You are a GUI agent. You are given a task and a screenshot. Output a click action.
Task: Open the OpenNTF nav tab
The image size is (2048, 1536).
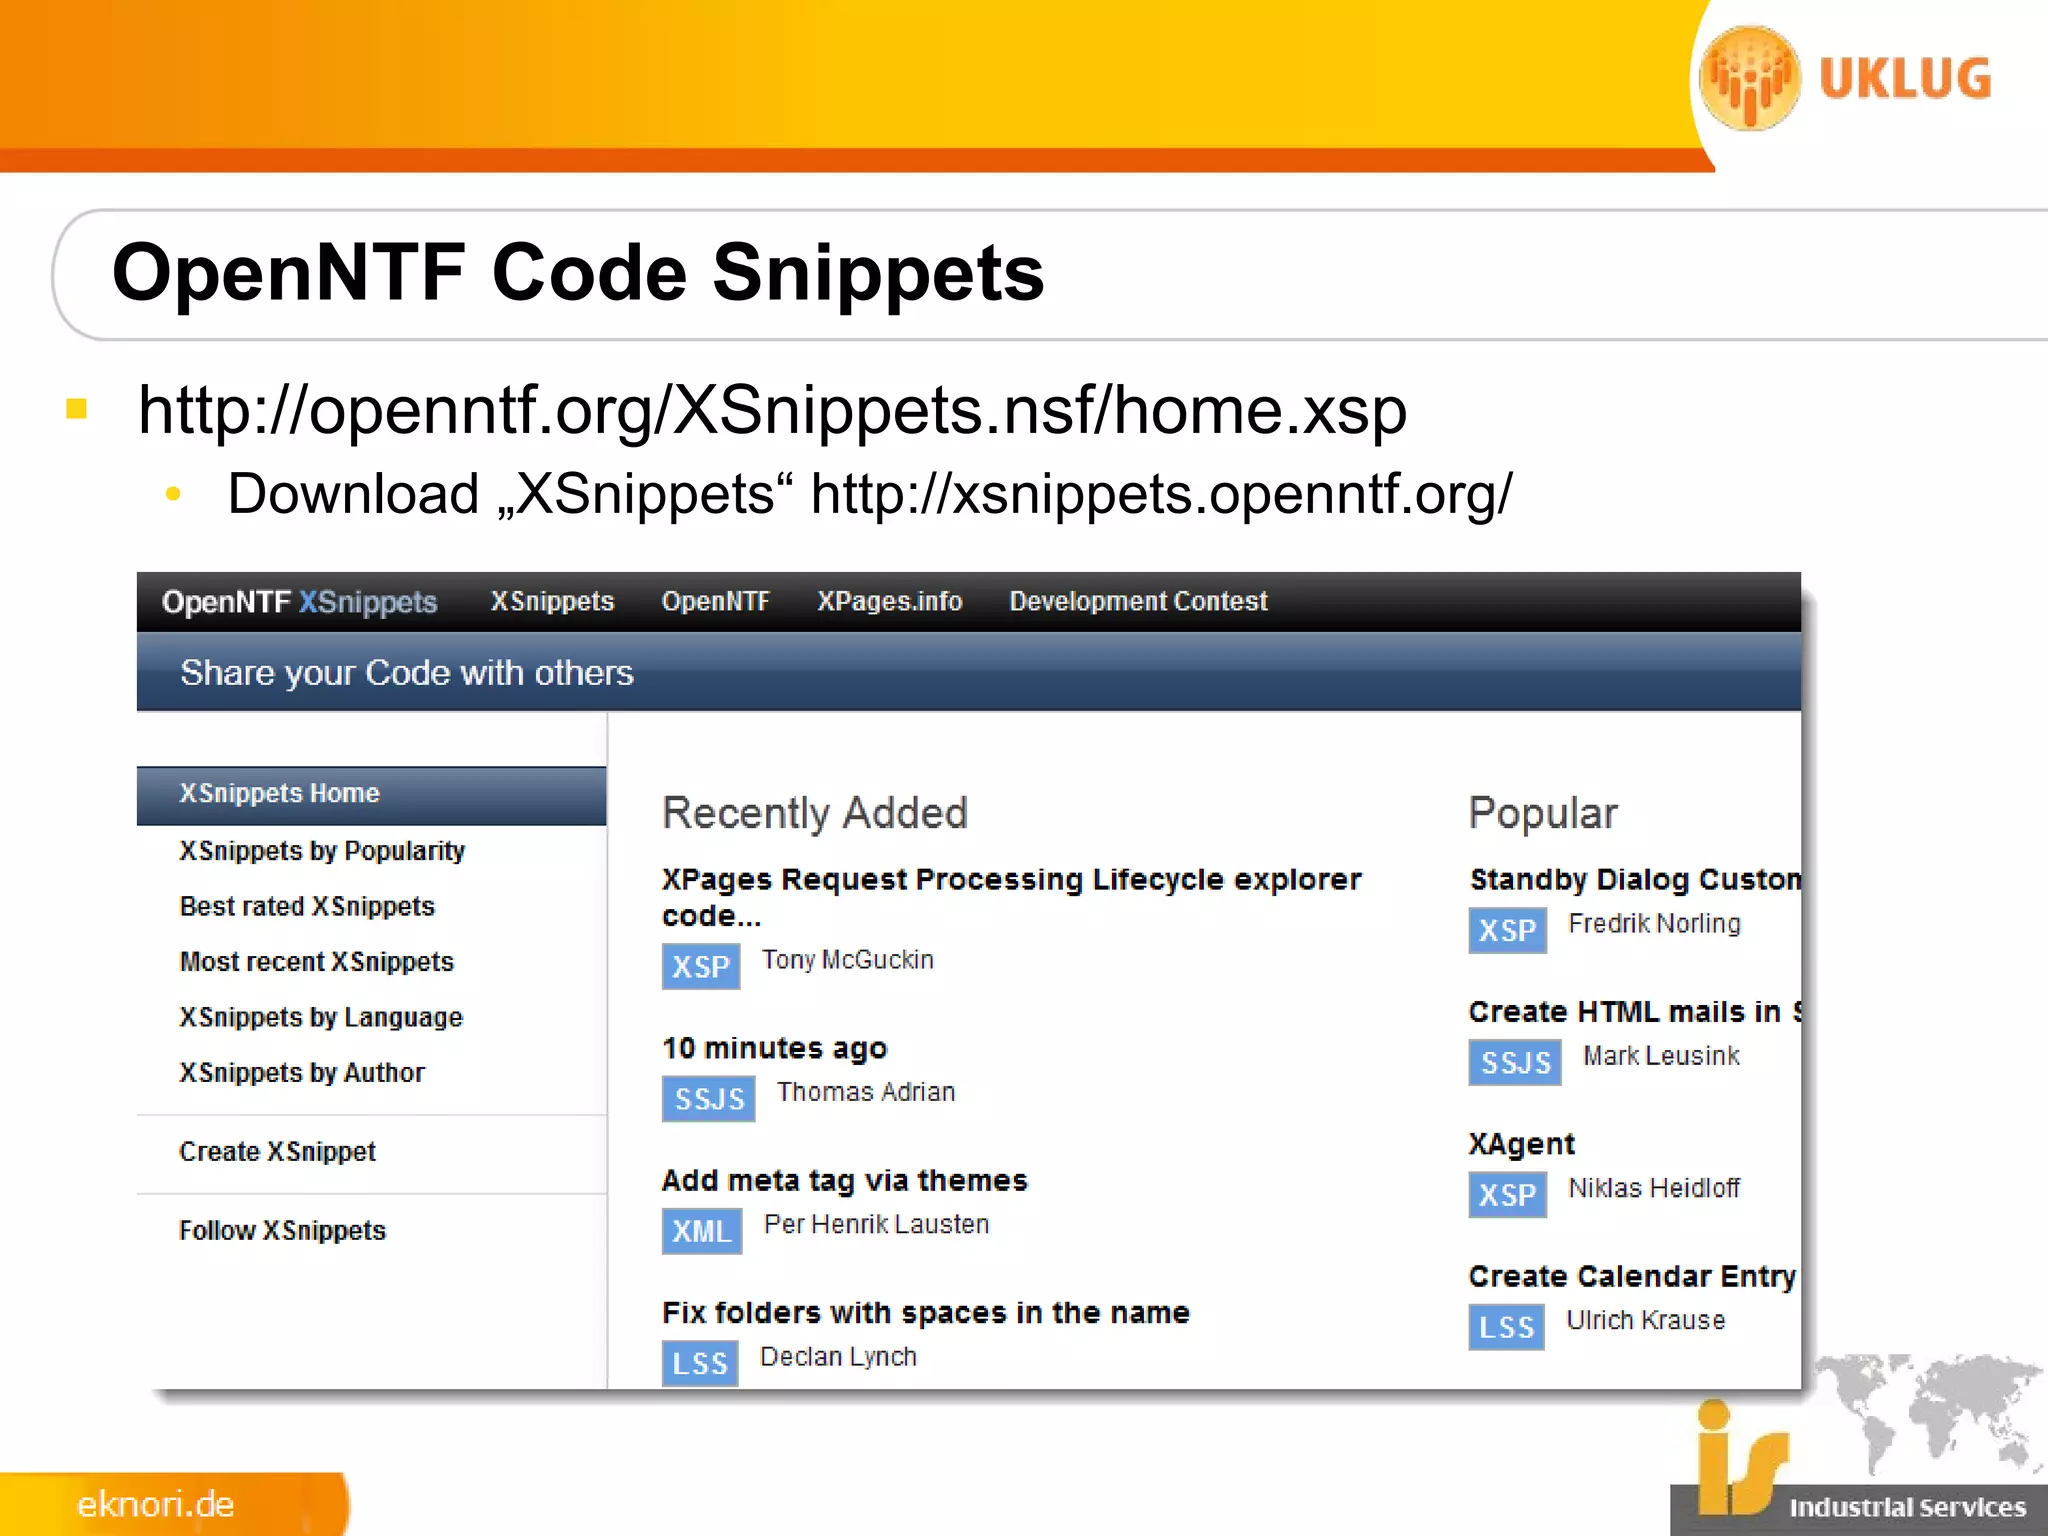[715, 601]
